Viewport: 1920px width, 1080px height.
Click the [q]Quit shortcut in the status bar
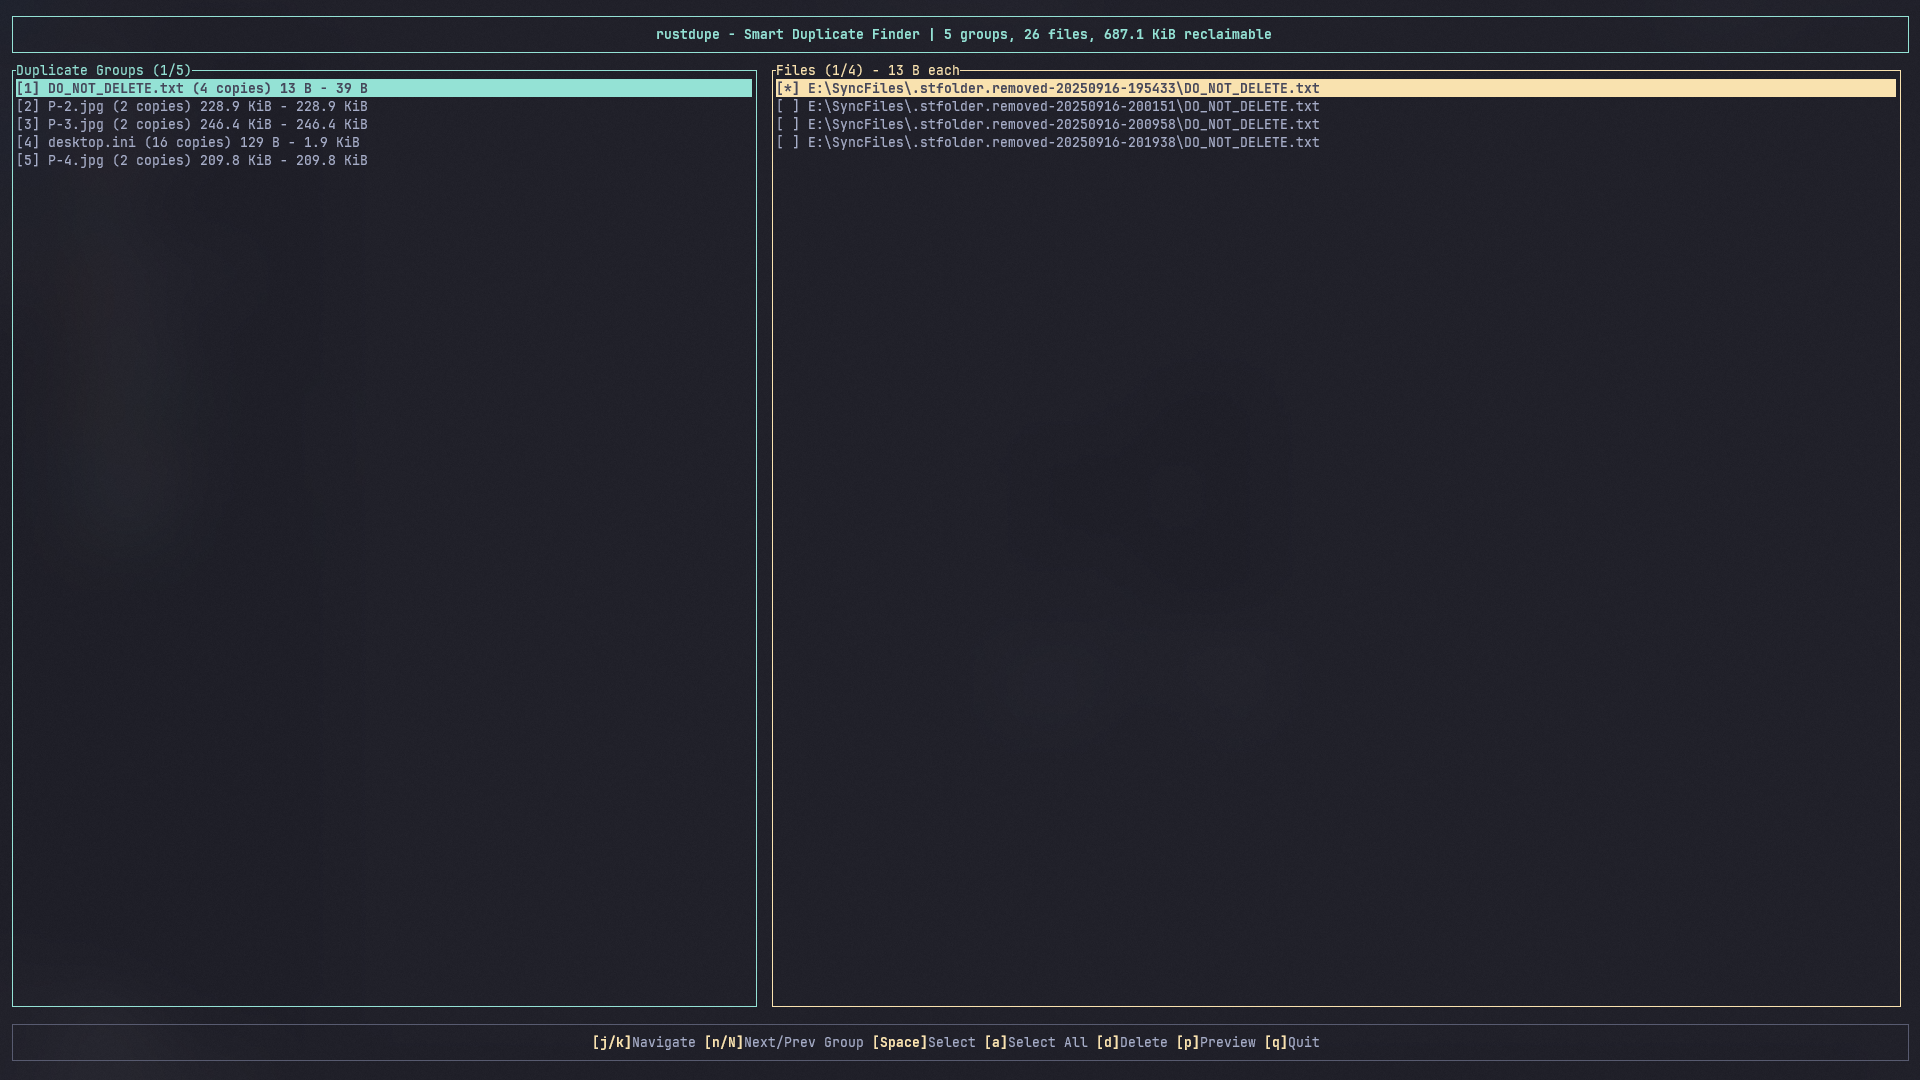pyautogui.click(x=1292, y=1042)
